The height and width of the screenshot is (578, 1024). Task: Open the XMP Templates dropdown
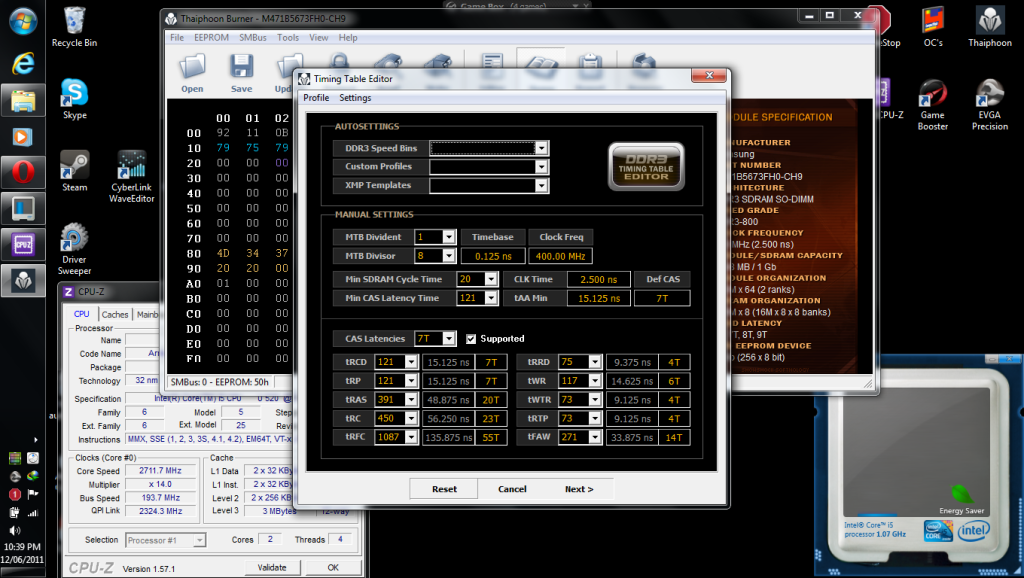tap(541, 185)
